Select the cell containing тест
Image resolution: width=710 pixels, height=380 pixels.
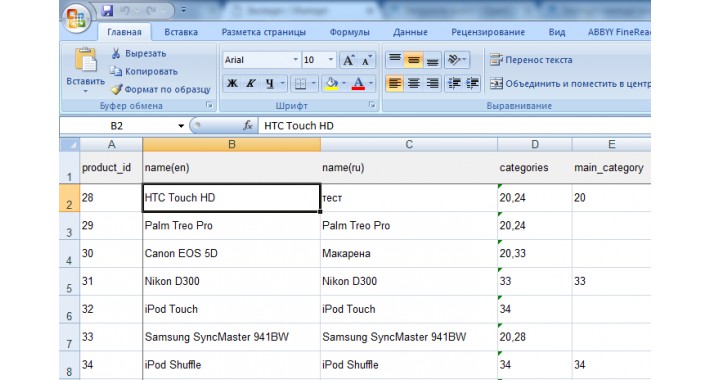pyautogui.click(x=409, y=197)
